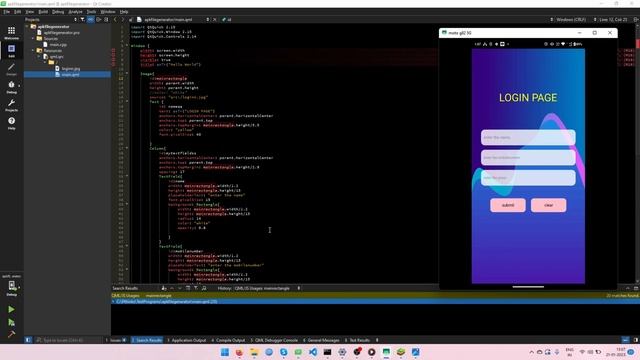The height and width of the screenshot is (360, 640).
Task: Open Visual Studio Code from the taskbar
Action: pos(313,352)
